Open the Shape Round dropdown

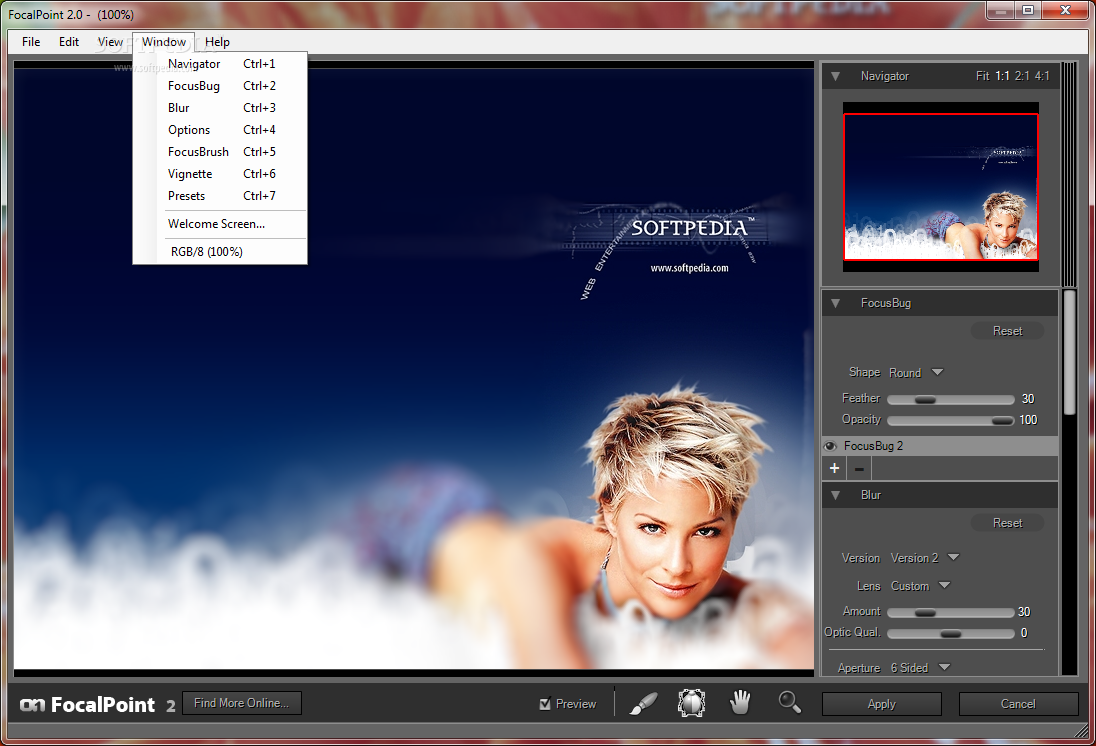[916, 373]
